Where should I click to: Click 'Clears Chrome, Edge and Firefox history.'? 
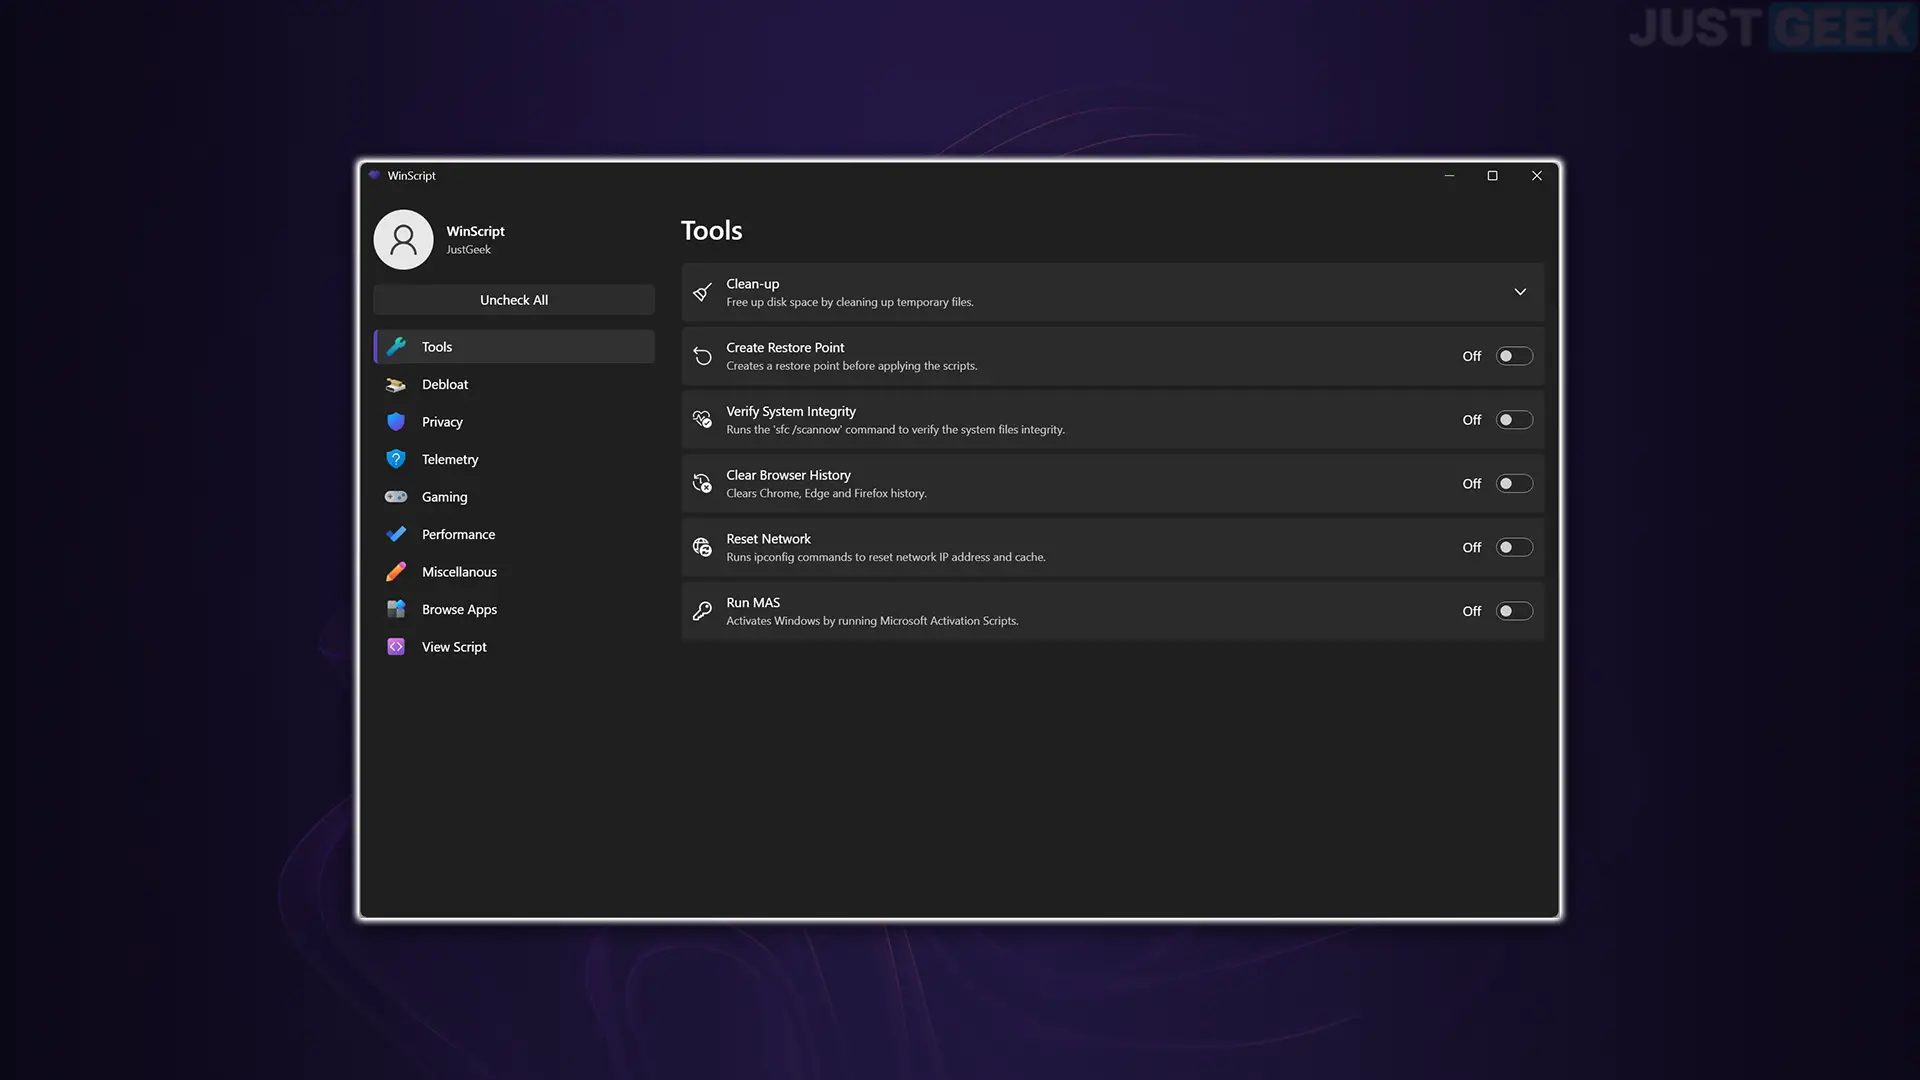(x=826, y=494)
